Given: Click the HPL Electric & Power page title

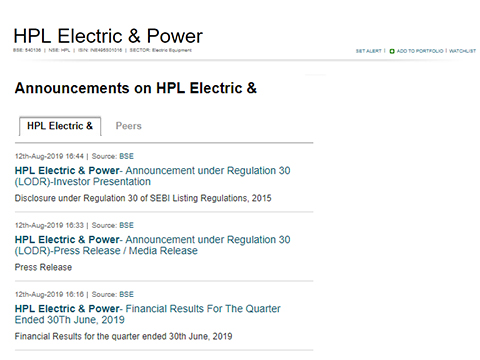Looking at the screenshot, I should 108,36.
